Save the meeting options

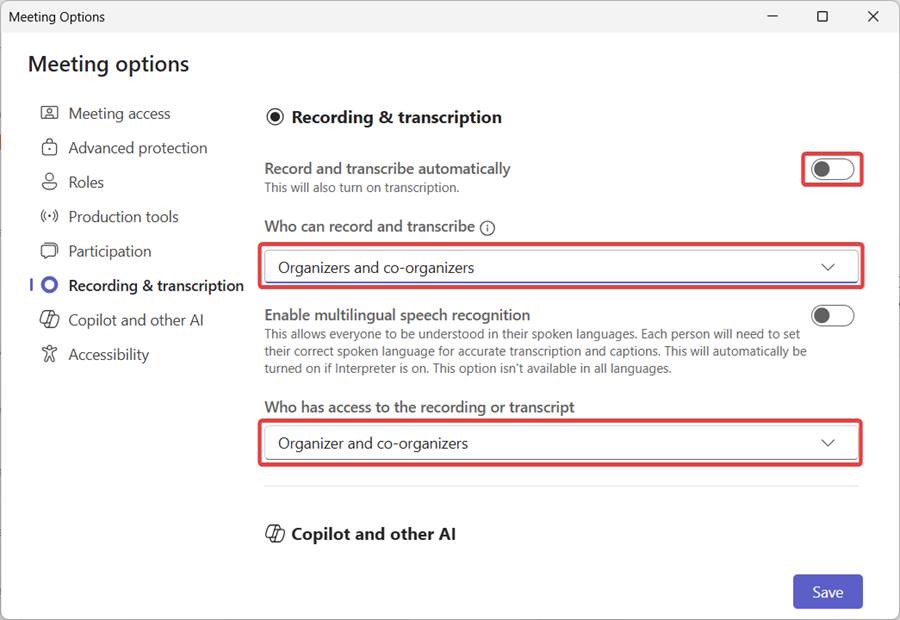point(827,592)
